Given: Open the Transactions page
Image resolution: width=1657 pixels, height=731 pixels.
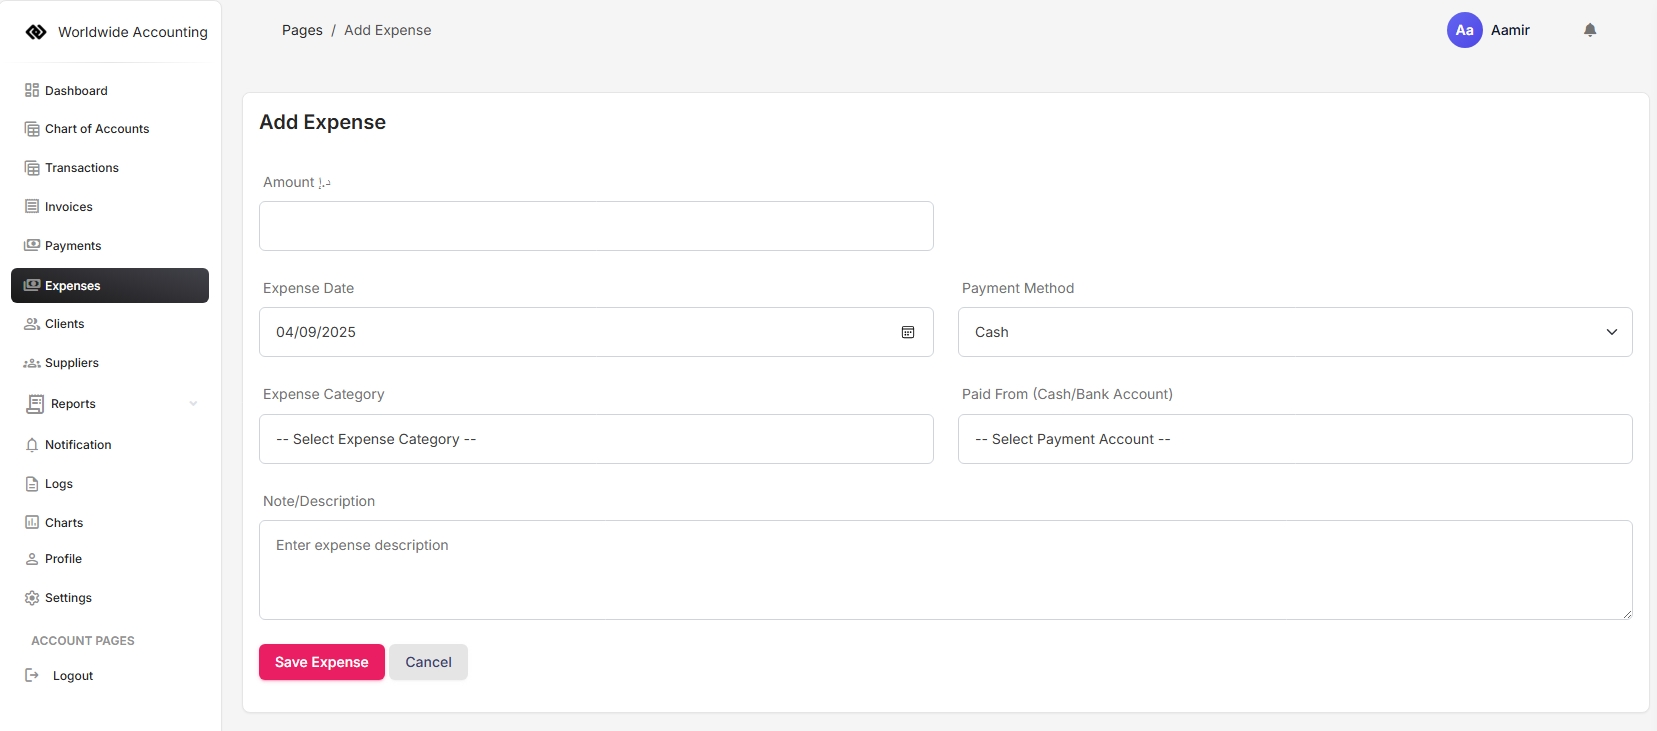Looking at the screenshot, I should pos(82,168).
